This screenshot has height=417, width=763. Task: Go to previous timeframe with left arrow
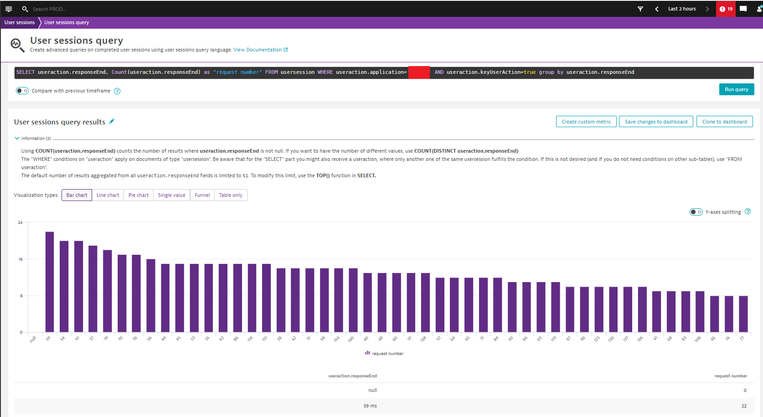click(x=655, y=8)
